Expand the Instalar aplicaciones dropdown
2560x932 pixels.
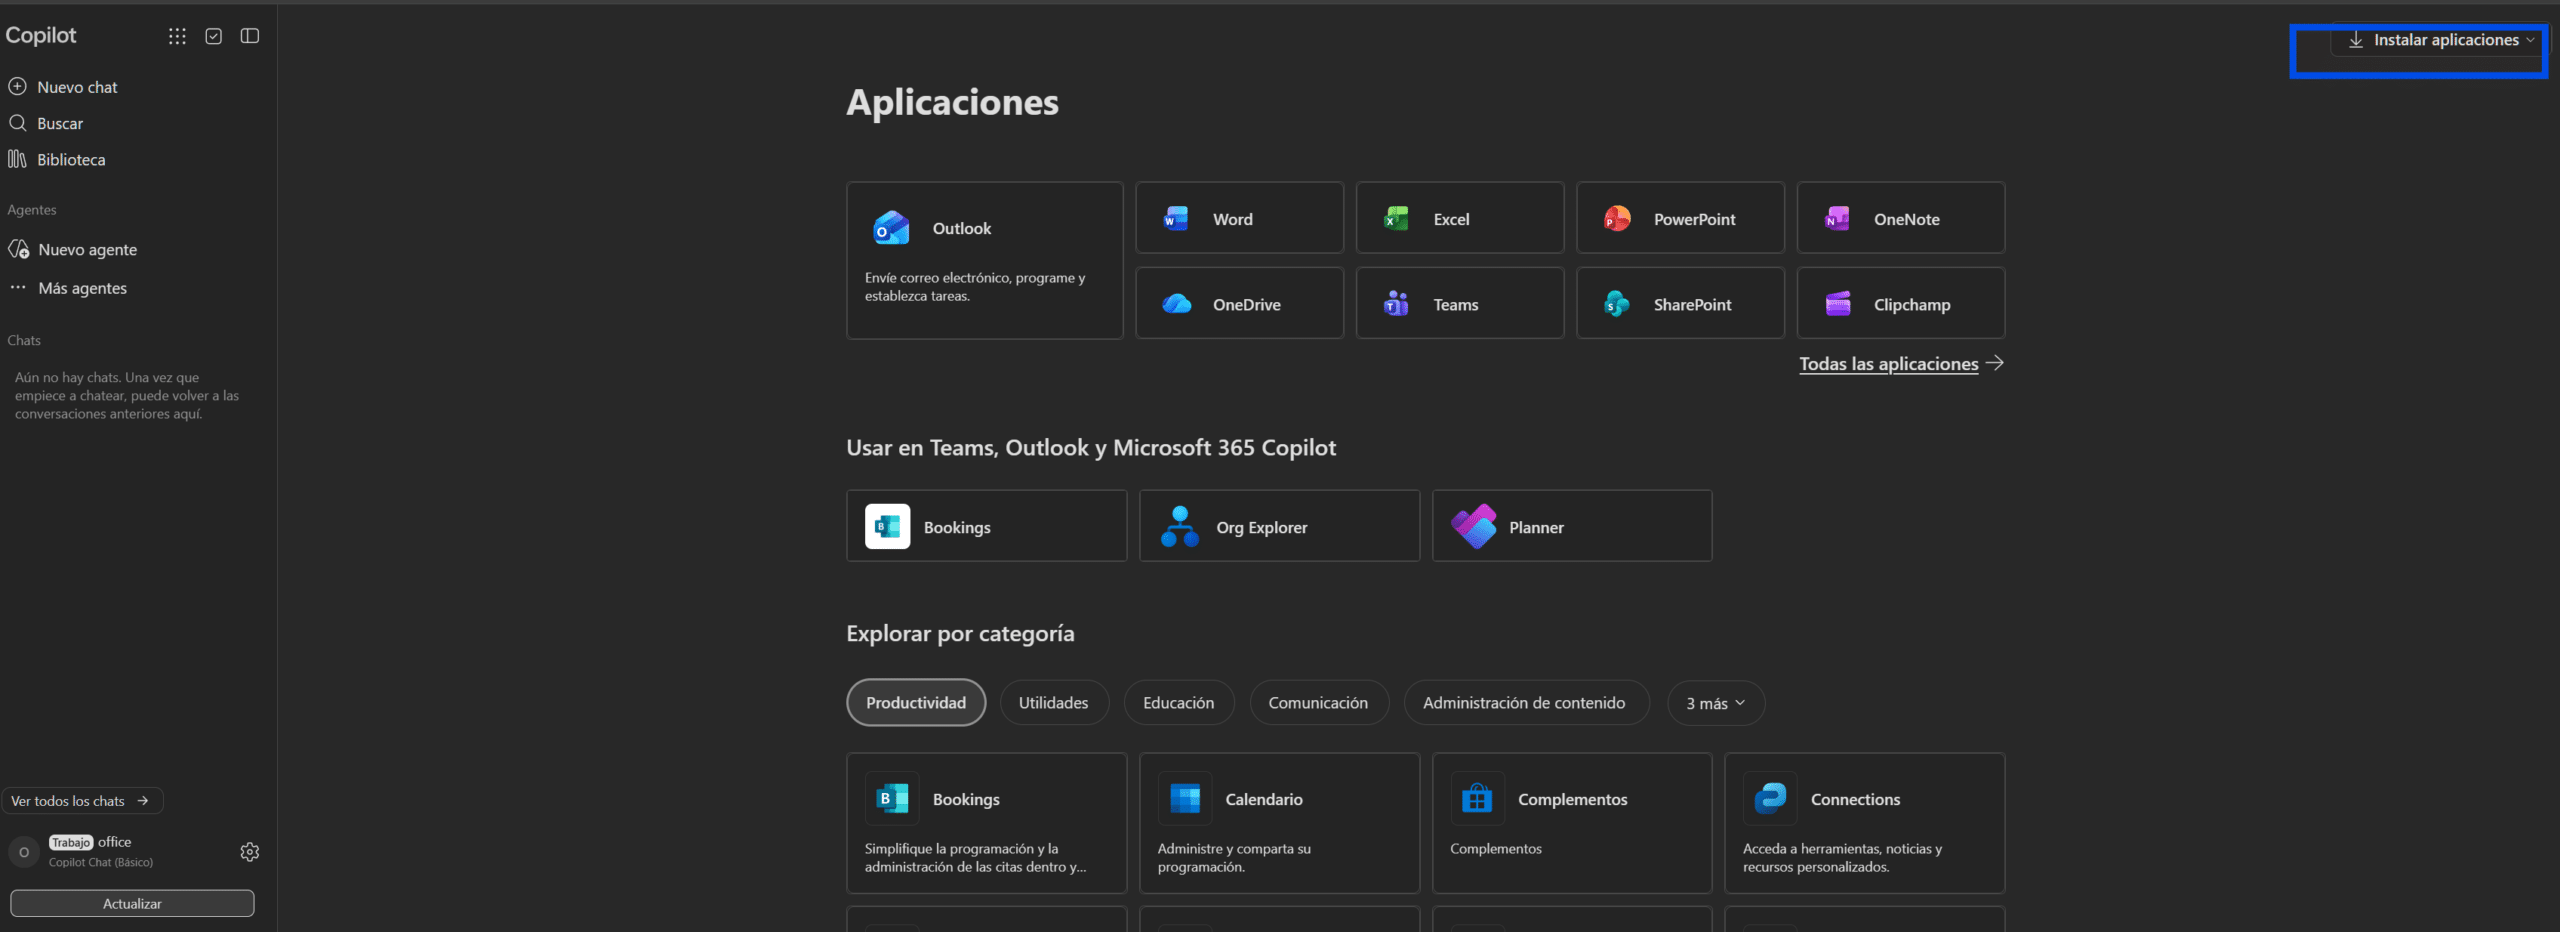(x=2440, y=40)
